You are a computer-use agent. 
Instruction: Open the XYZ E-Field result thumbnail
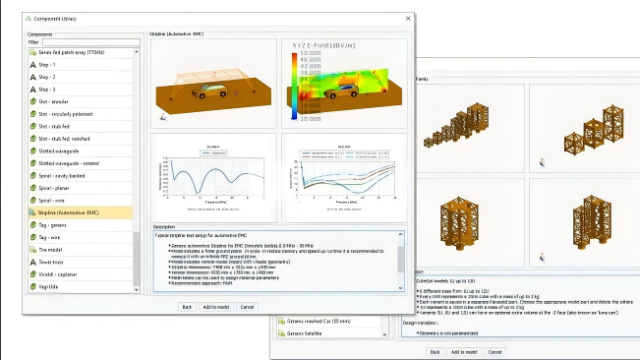(x=344, y=84)
